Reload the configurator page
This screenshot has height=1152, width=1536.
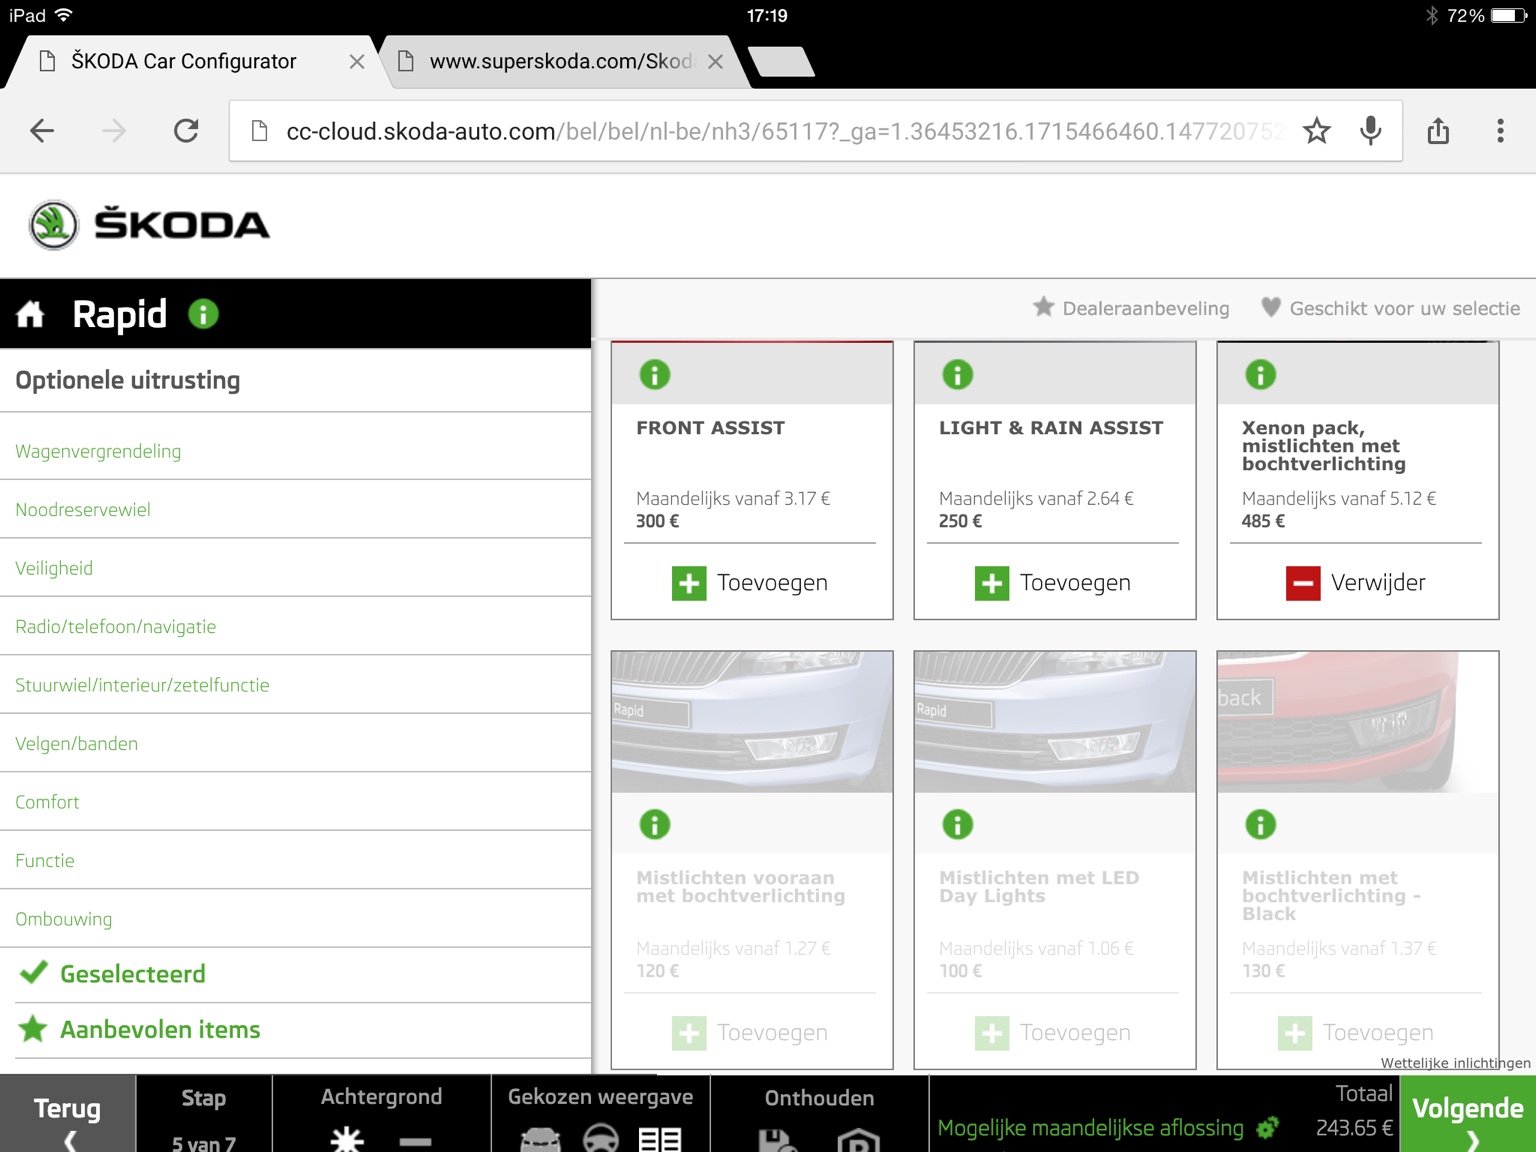click(186, 131)
